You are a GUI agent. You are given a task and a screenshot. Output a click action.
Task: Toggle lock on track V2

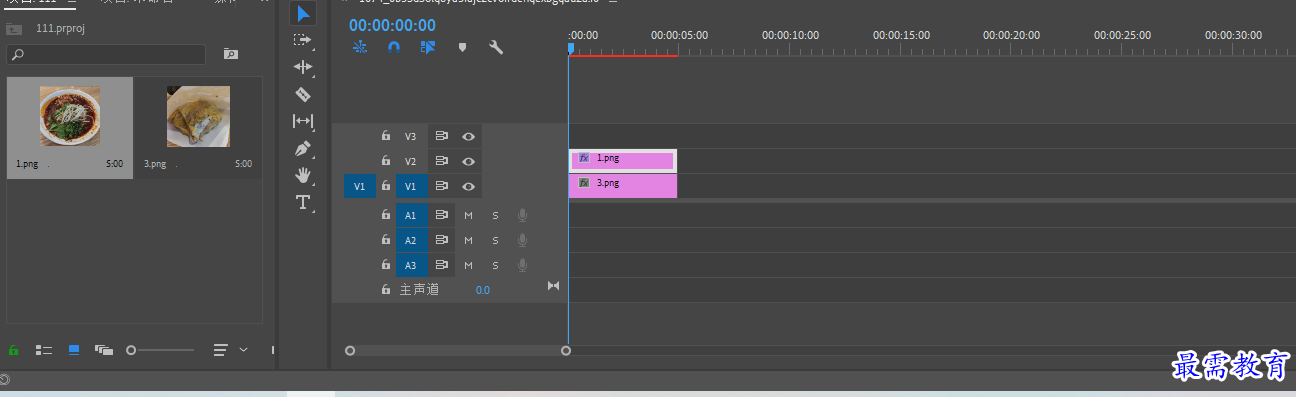click(386, 161)
